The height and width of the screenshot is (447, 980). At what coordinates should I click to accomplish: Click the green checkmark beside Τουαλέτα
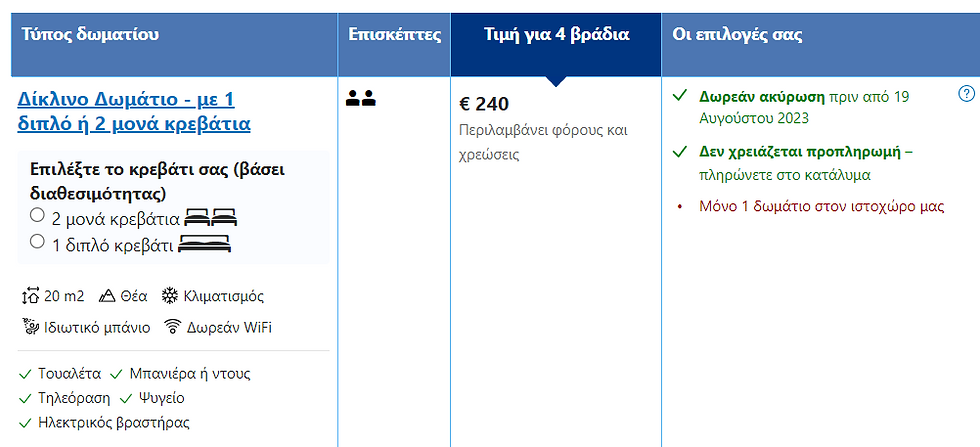(26, 374)
